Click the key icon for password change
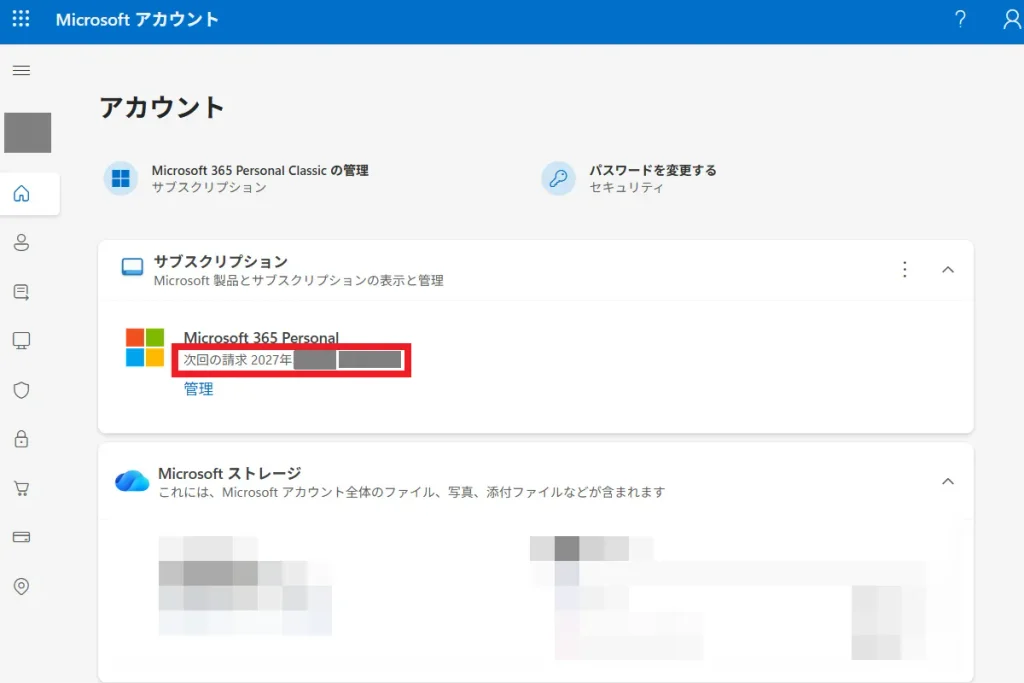 (x=558, y=178)
